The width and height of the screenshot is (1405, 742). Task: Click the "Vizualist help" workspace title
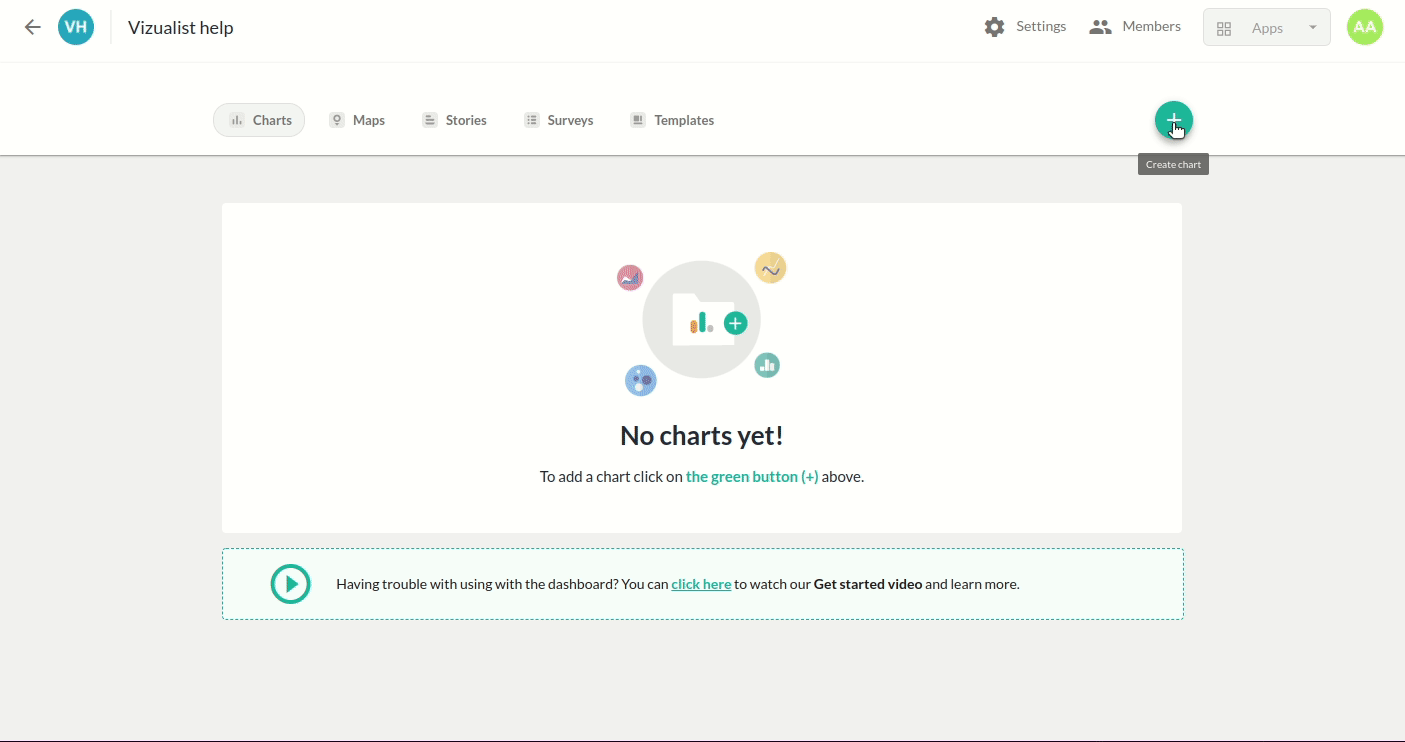(181, 28)
